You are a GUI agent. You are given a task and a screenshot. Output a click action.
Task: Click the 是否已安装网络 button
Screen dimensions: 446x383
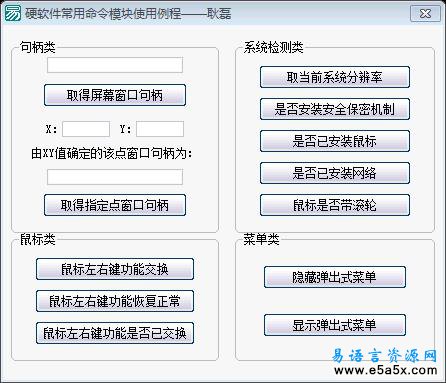pyautogui.click(x=335, y=173)
